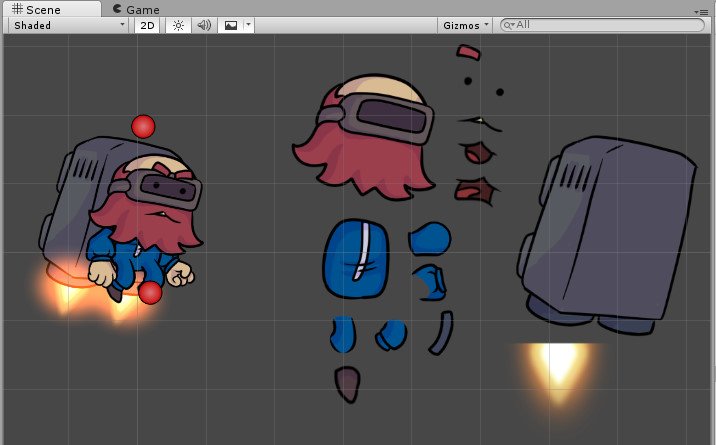Image resolution: width=716 pixels, height=445 pixels.
Task: Open the panel options menu at tab bar's right end
Action: pos(701,12)
